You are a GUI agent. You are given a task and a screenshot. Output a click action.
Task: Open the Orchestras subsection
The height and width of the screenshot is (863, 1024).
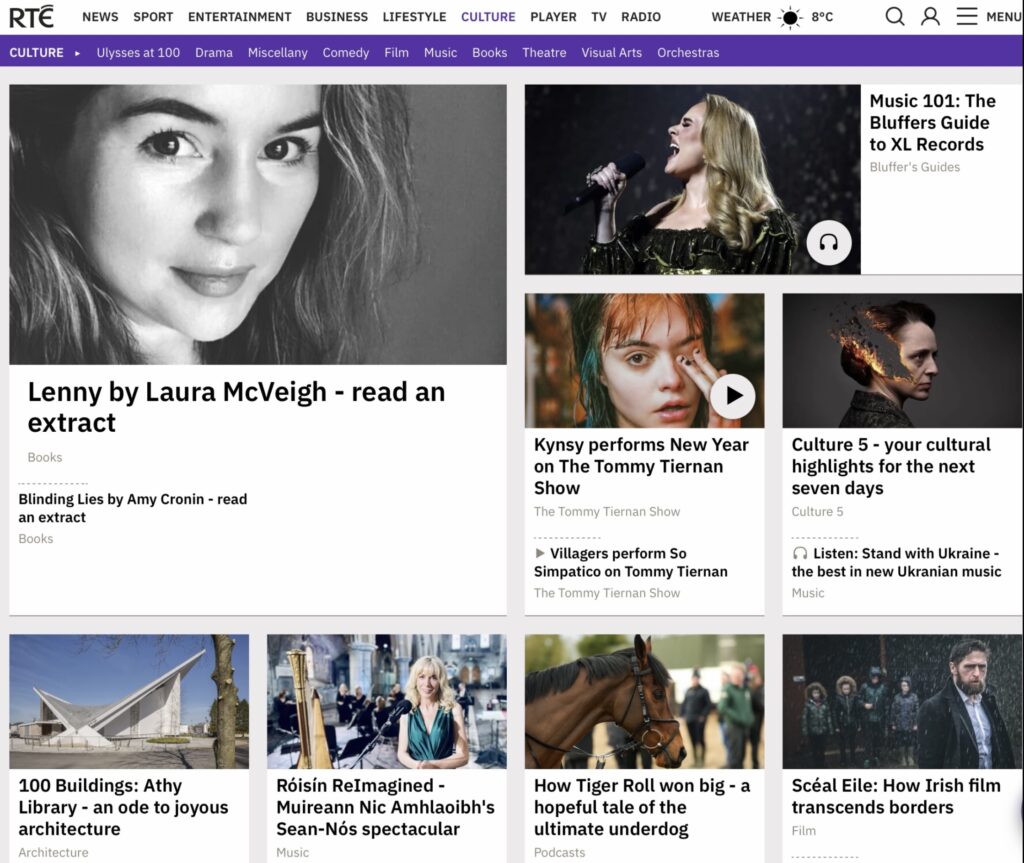coord(688,53)
